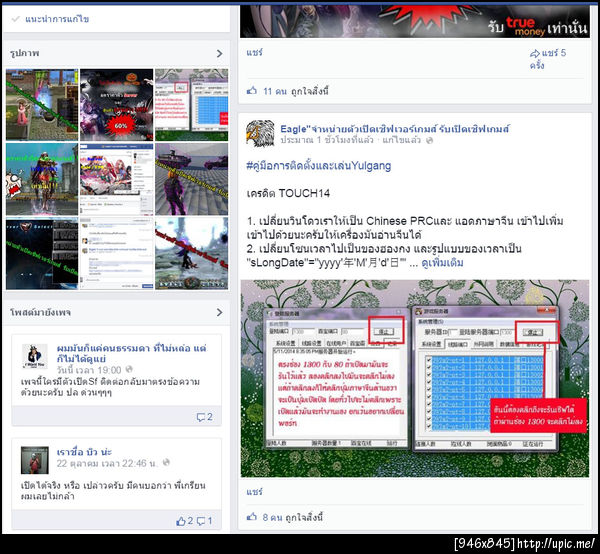Expand the post with ดูเพิ่มเติม
Viewport: 600px width, 554px height.
coord(442,263)
